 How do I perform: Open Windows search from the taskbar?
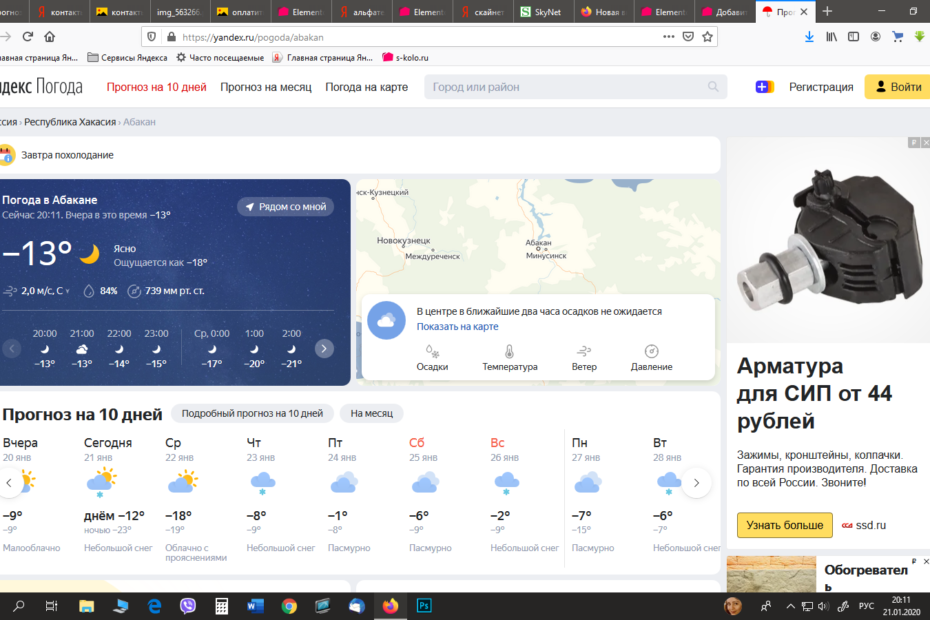coord(19,606)
